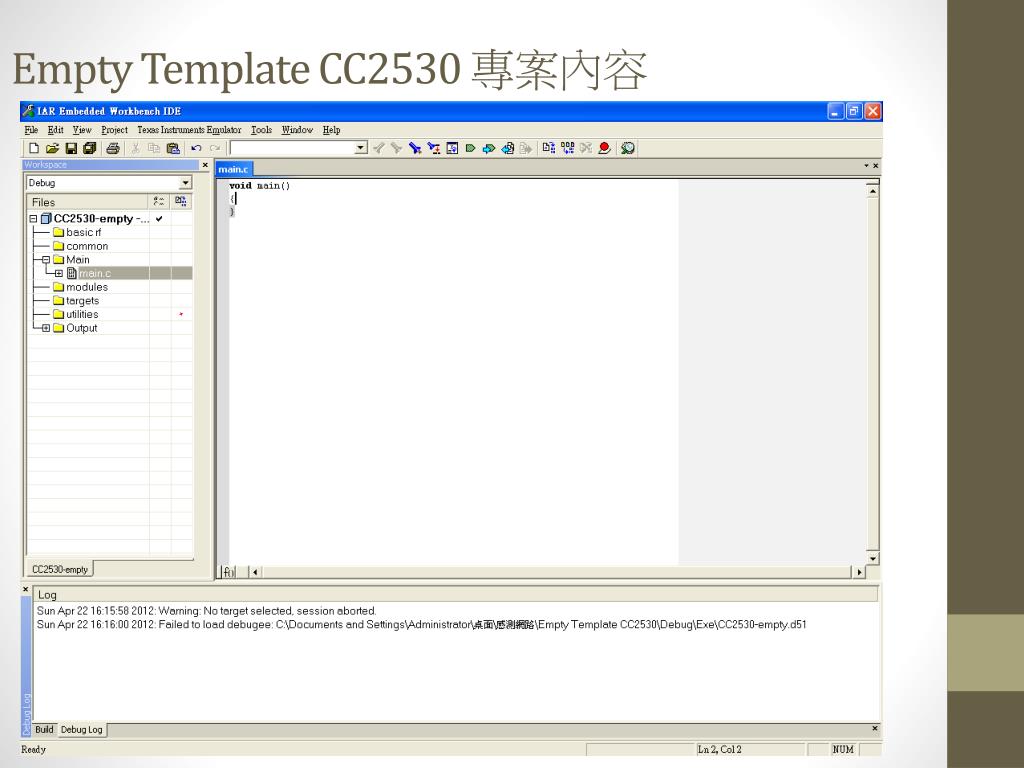Open the Window menu
The image size is (1024, 768).
pyautogui.click(x=297, y=130)
